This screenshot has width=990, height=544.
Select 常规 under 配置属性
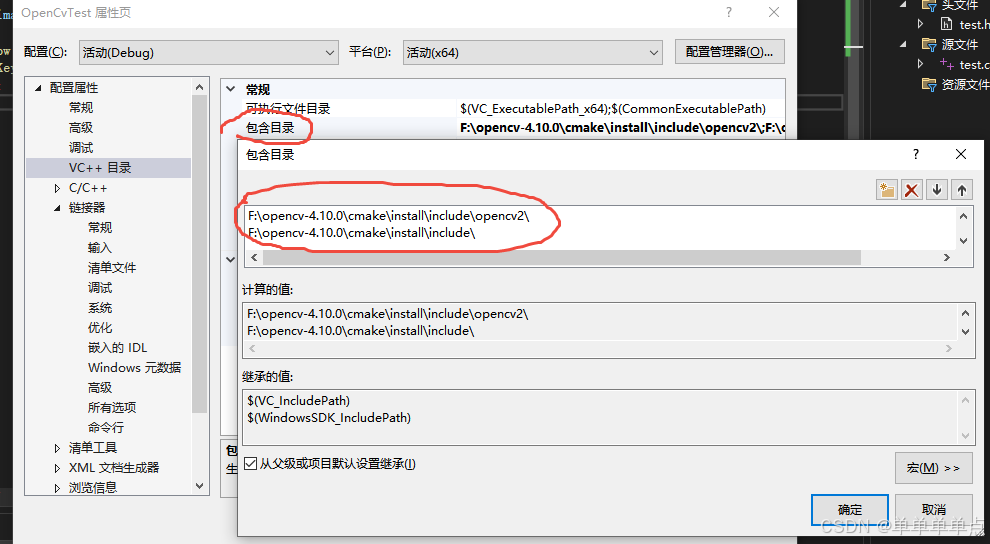click(81, 108)
